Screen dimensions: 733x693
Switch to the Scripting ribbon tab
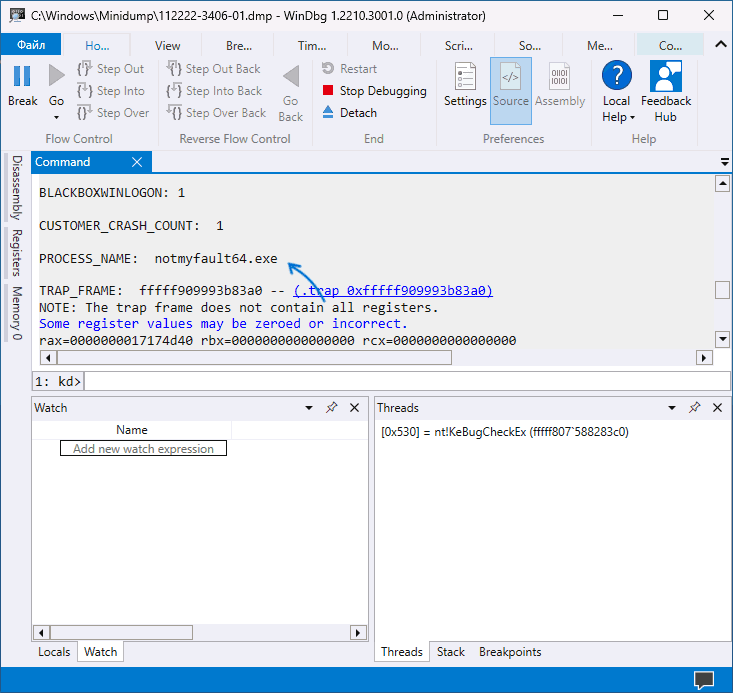point(459,46)
